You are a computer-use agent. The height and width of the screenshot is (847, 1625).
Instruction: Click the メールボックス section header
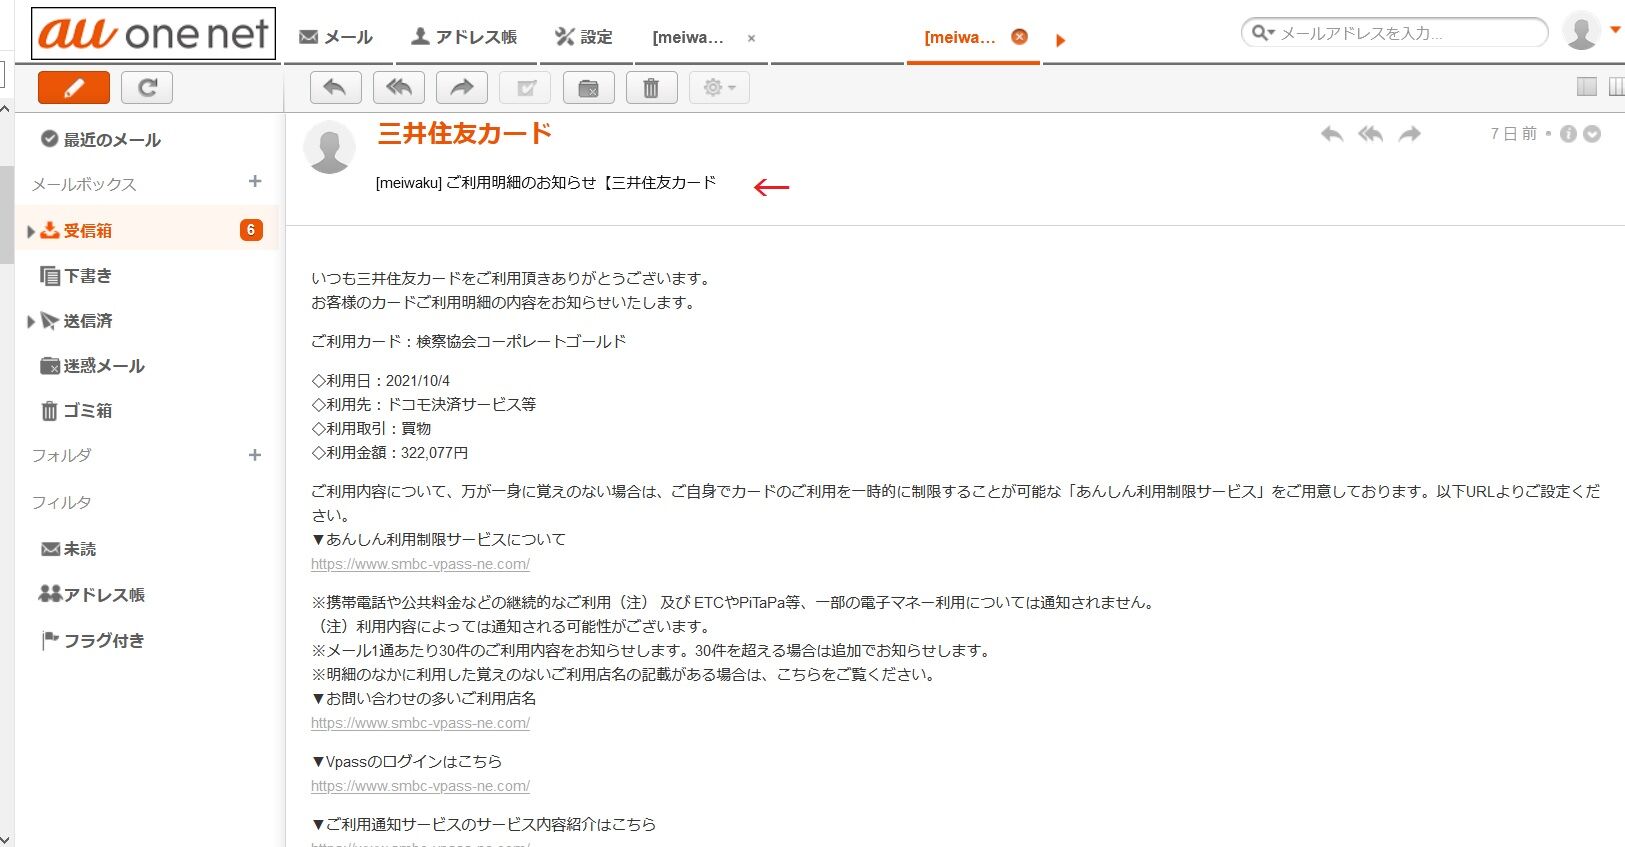pos(83,185)
